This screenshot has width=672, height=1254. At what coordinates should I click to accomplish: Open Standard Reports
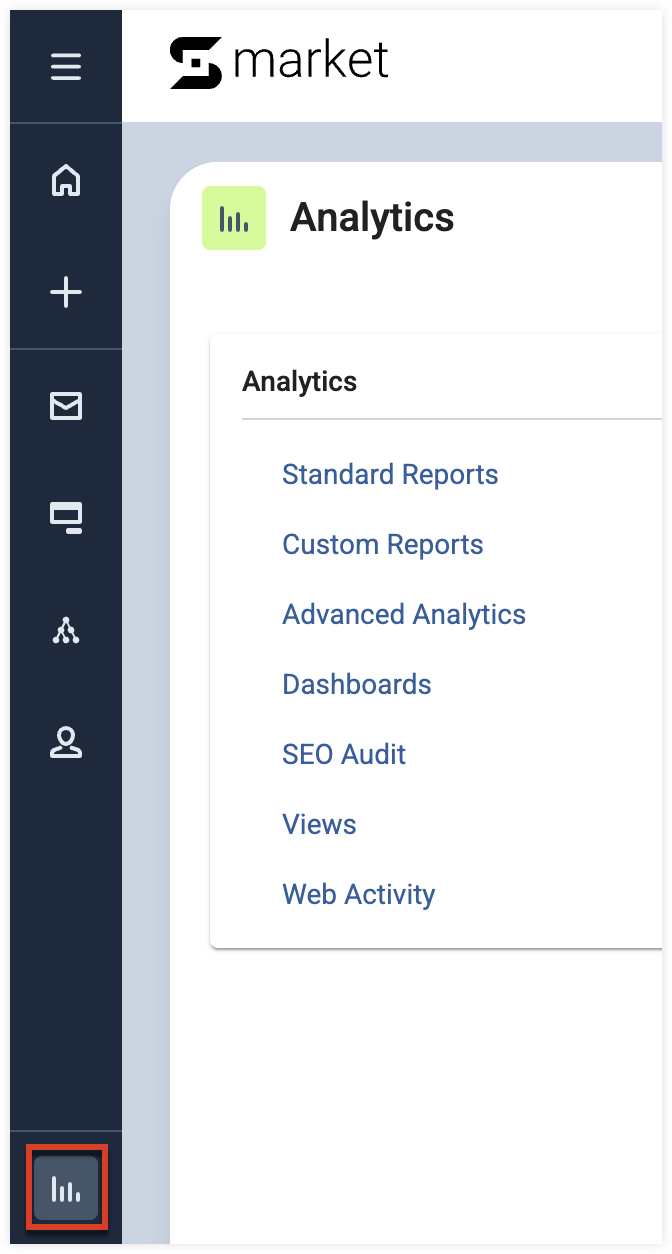(x=390, y=474)
